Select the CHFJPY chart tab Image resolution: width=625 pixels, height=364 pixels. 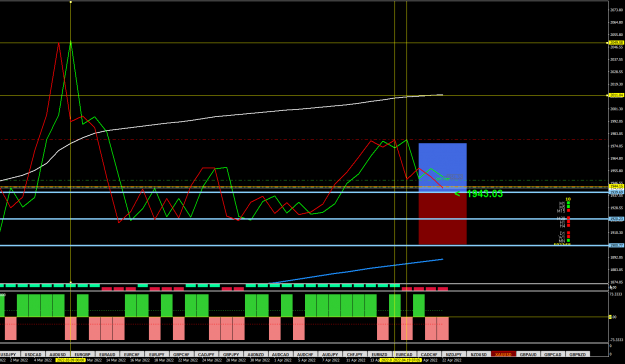[x=354, y=354]
